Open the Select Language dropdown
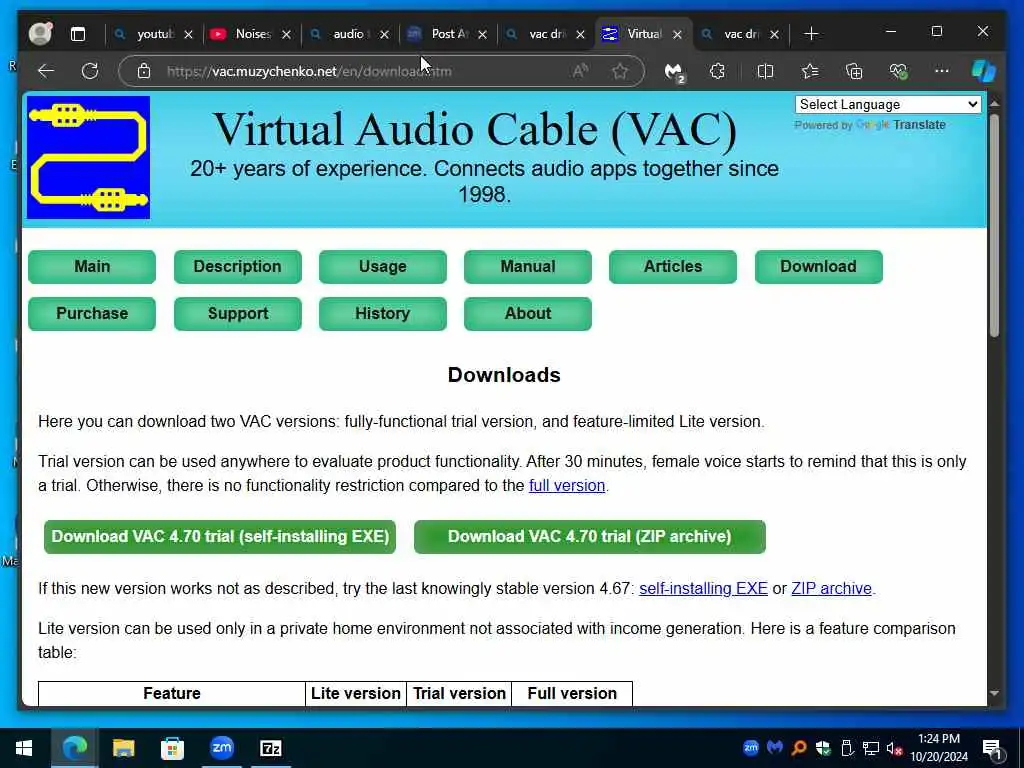Screen dimensions: 1024x768 (x=888, y=104)
